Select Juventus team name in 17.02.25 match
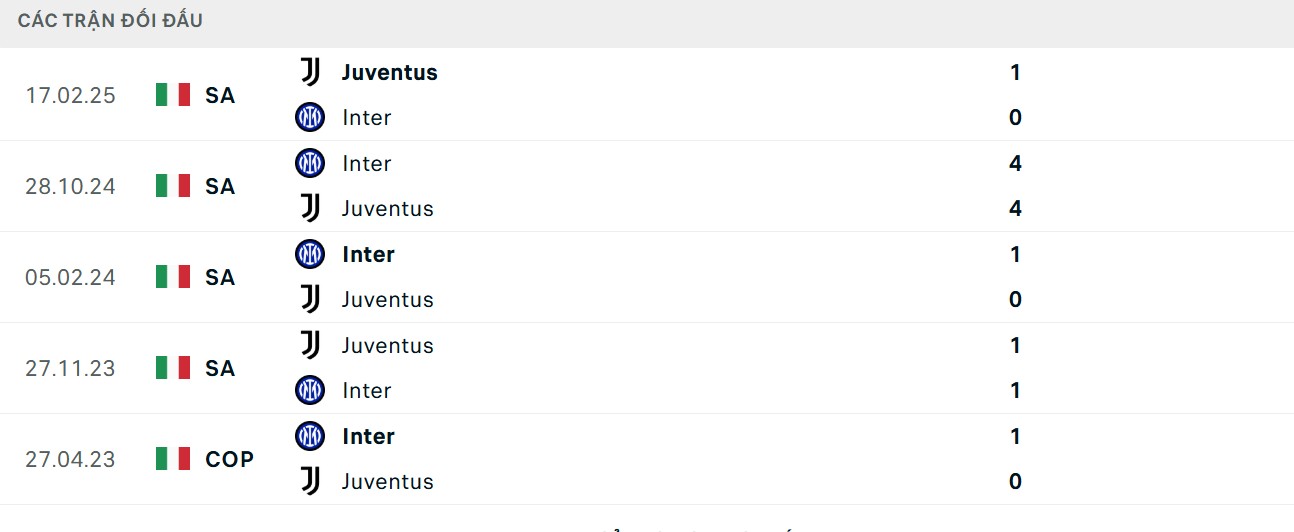 (x=389, y=72)
